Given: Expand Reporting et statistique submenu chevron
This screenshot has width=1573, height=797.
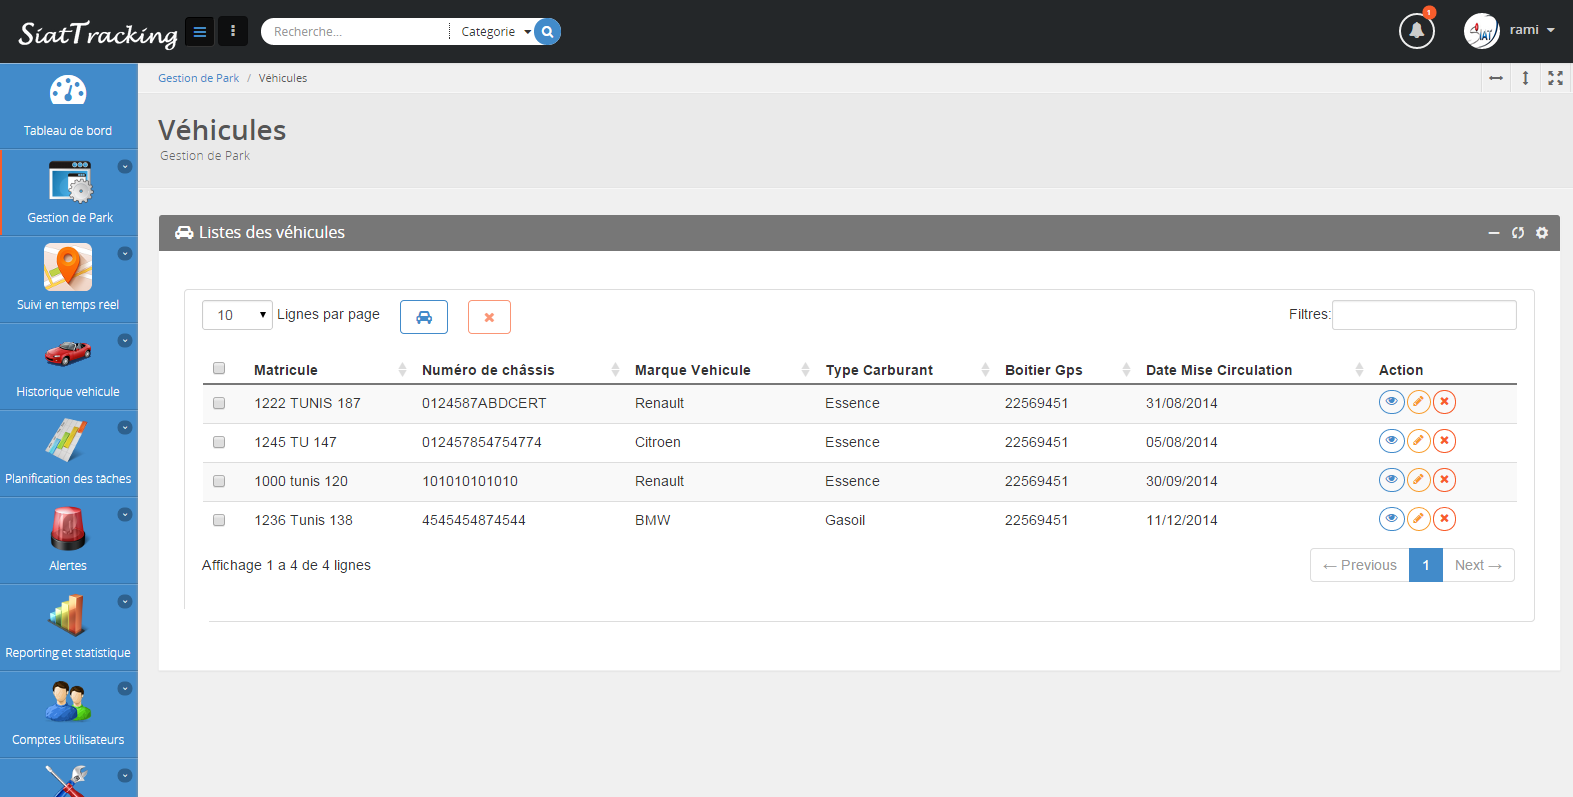Looking at the screenshot, I should 125,602.
